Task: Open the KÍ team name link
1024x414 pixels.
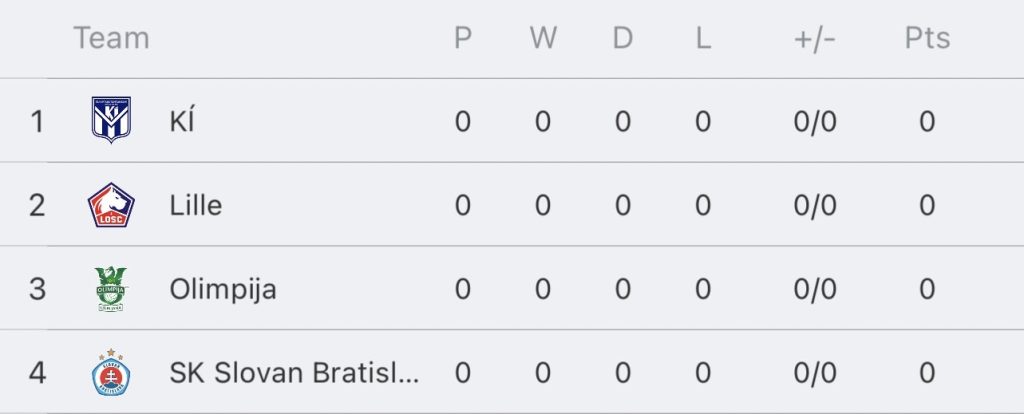Action: [182, 121]
